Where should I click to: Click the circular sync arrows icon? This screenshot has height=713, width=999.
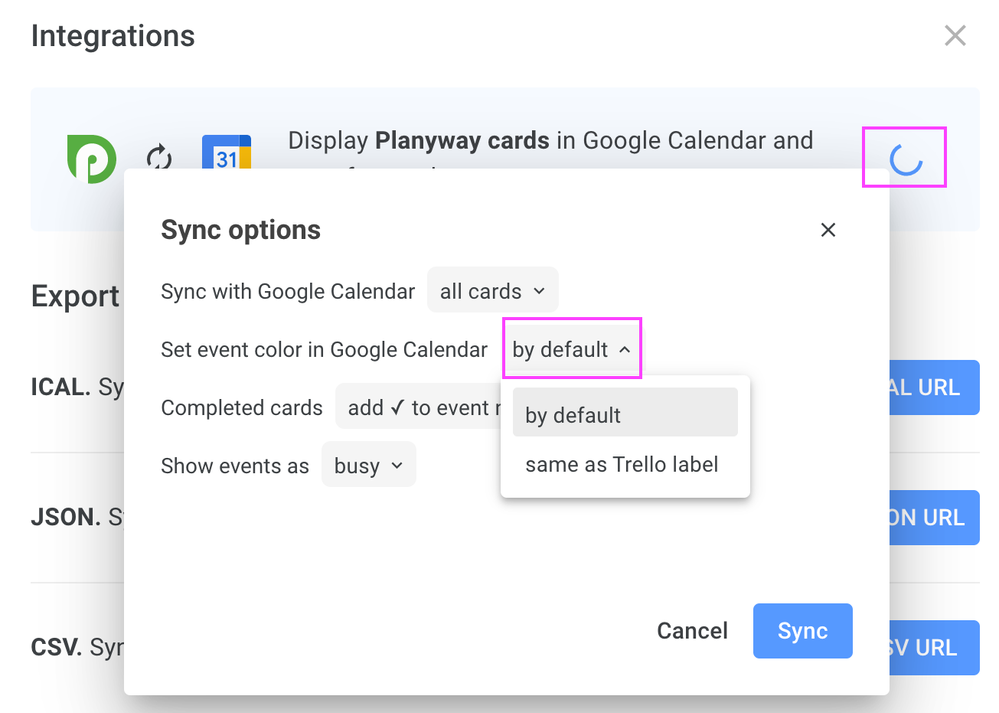159,157
